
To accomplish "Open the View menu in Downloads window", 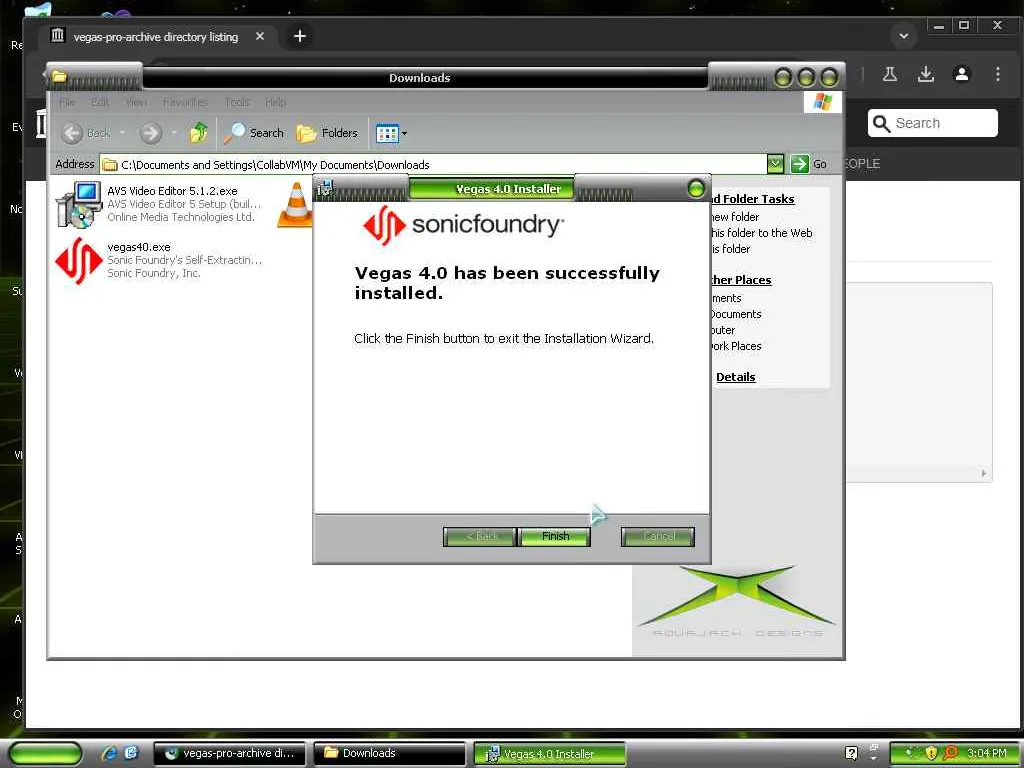I will tap(136, 102).
